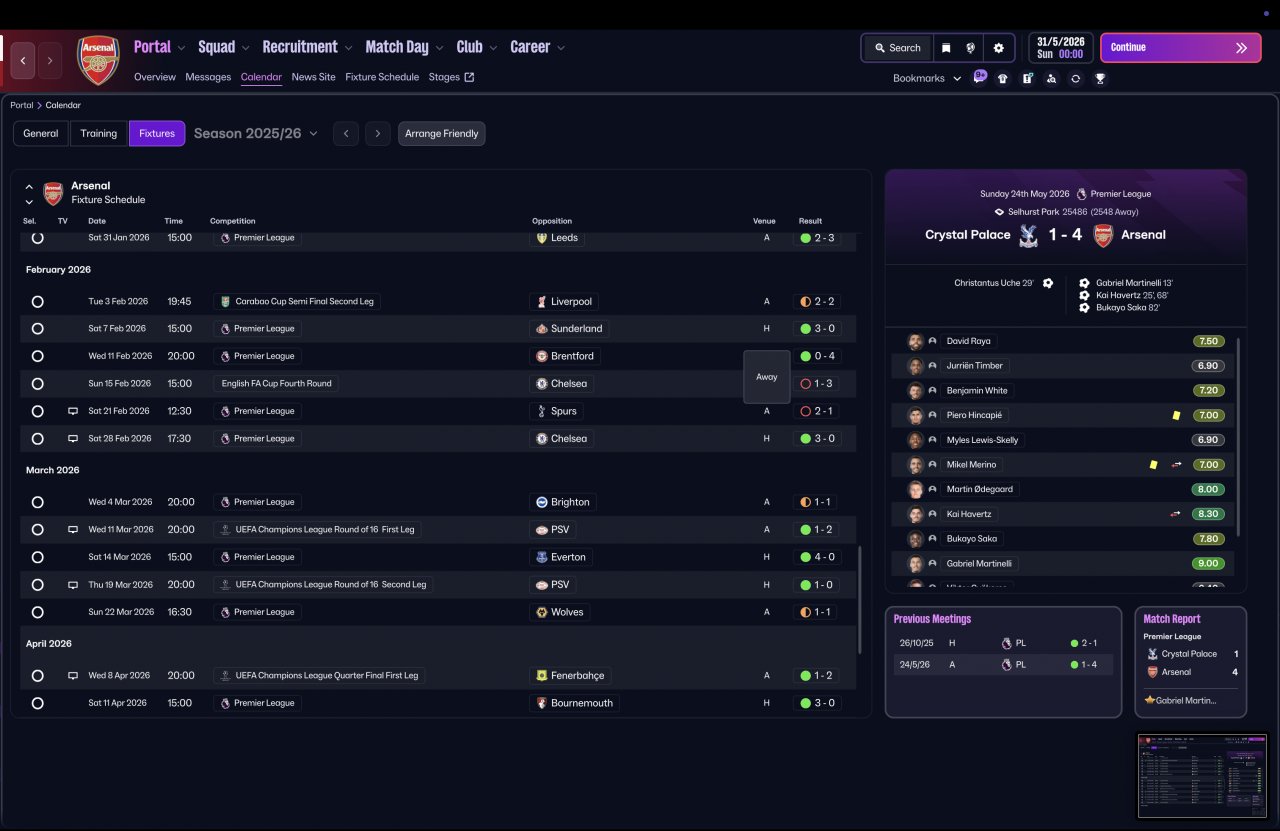
Task: Expand the Portal menu chevron
Action: click(x=181, y=48)
